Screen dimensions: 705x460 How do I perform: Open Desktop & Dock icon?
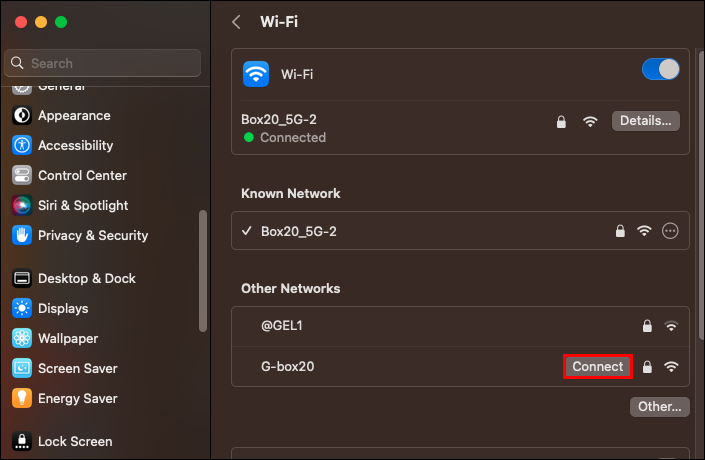click(22, 279)
